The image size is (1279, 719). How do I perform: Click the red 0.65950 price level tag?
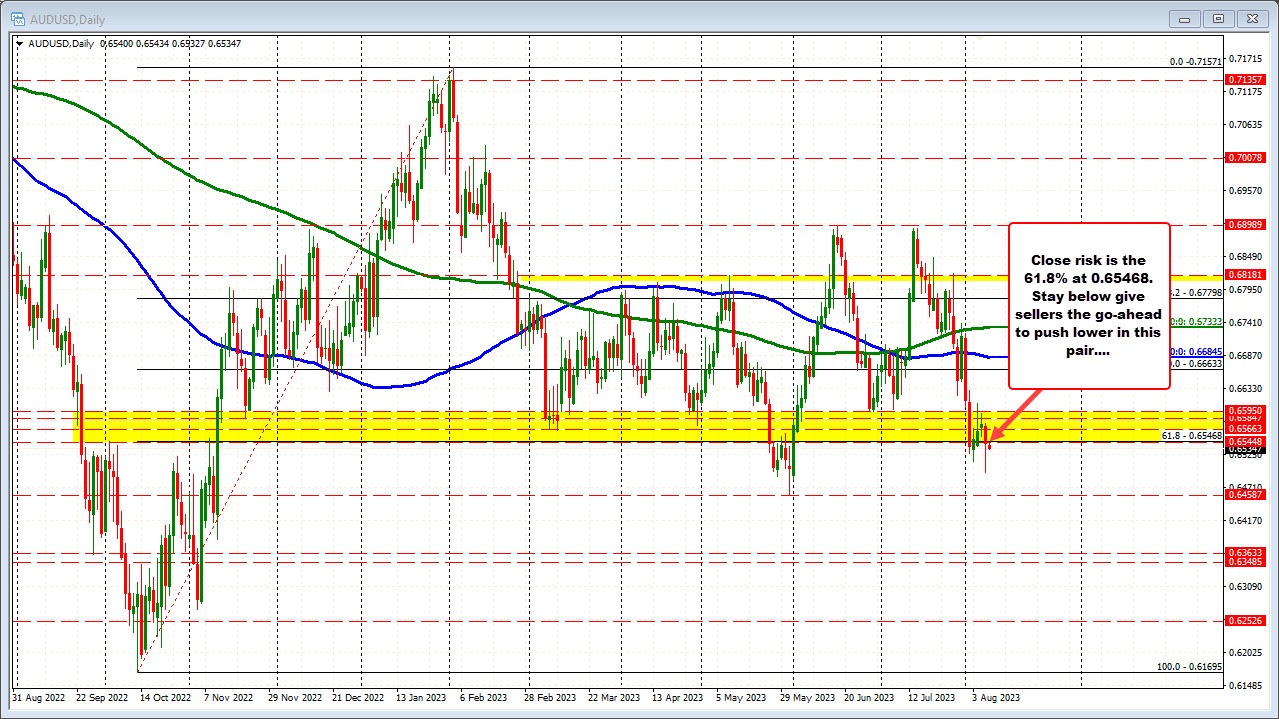tap(1245, 411)
